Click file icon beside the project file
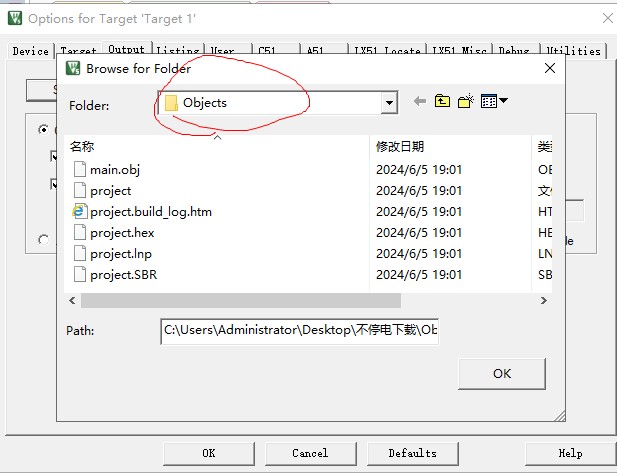This screenshot has width=617, height=475. pyautogui.click(x=80, y=190)
